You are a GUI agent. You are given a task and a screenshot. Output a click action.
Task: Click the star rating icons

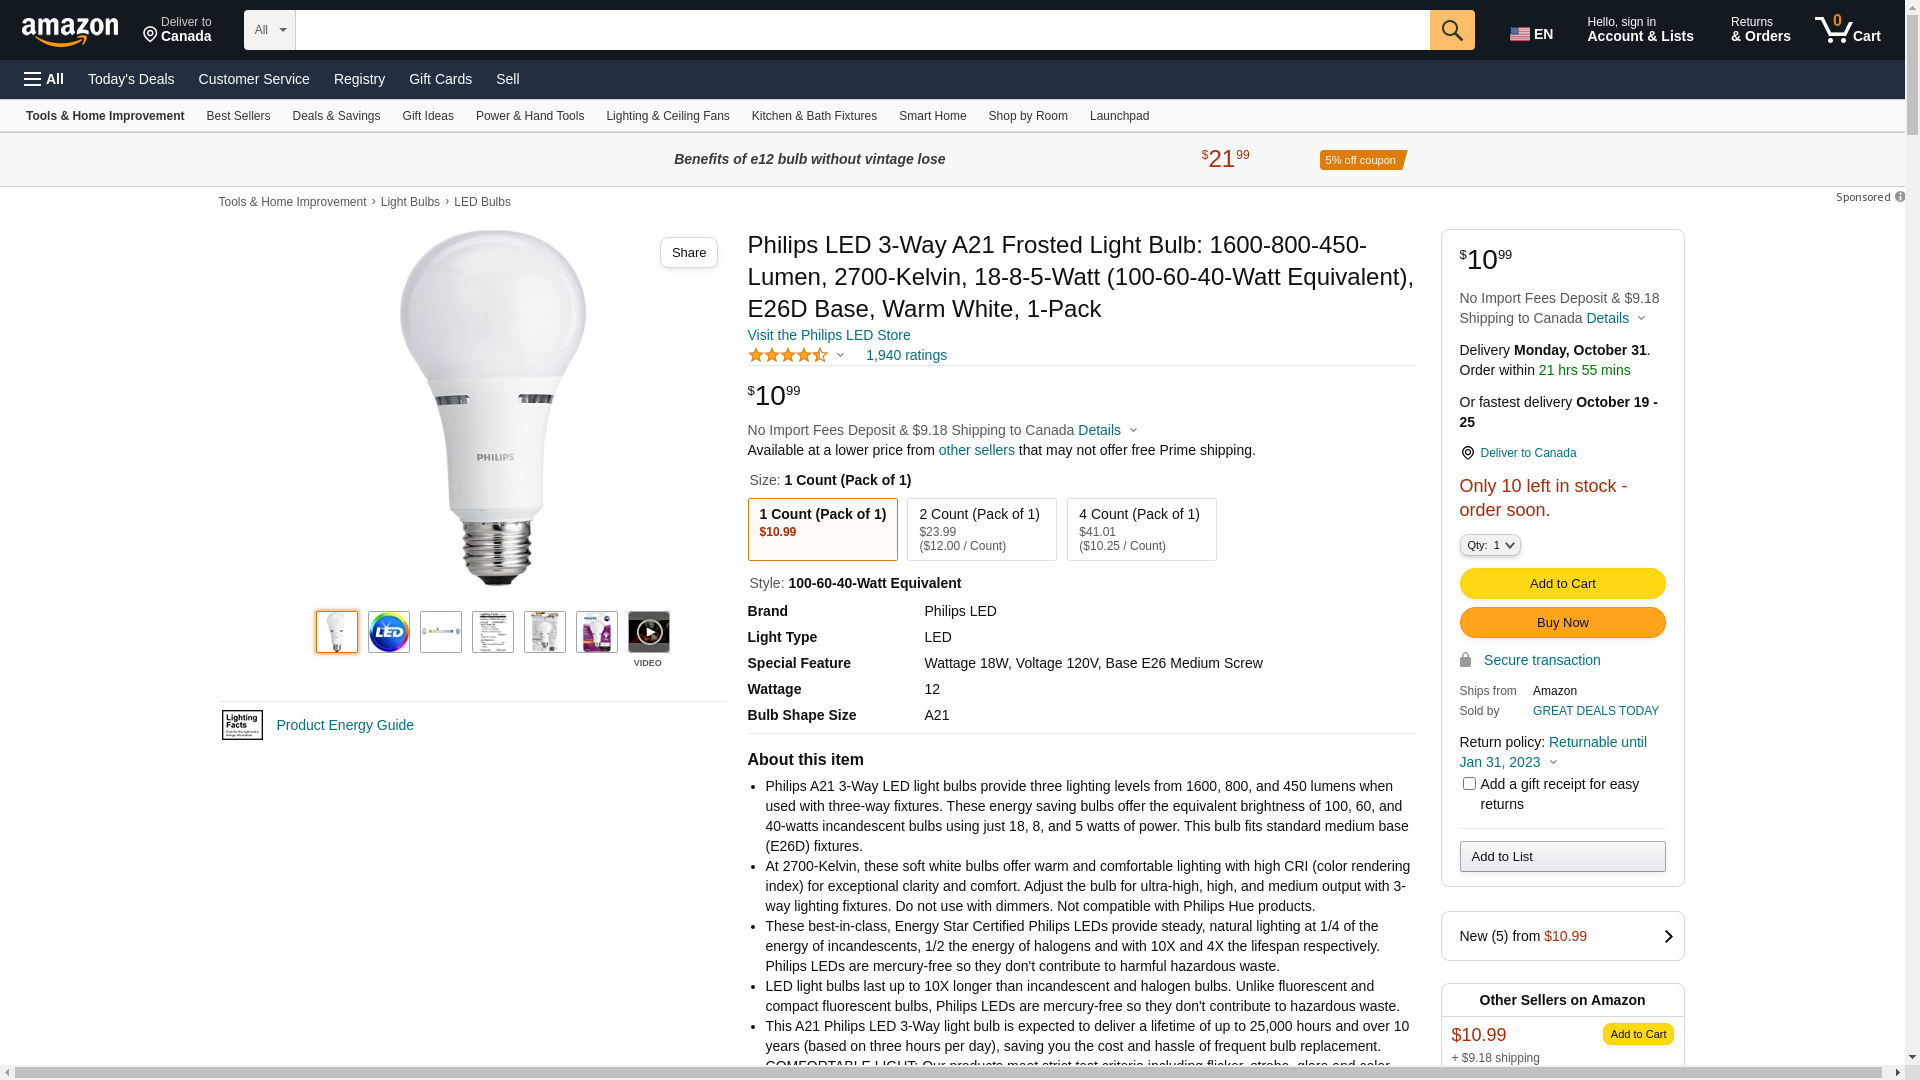point(788,355)
